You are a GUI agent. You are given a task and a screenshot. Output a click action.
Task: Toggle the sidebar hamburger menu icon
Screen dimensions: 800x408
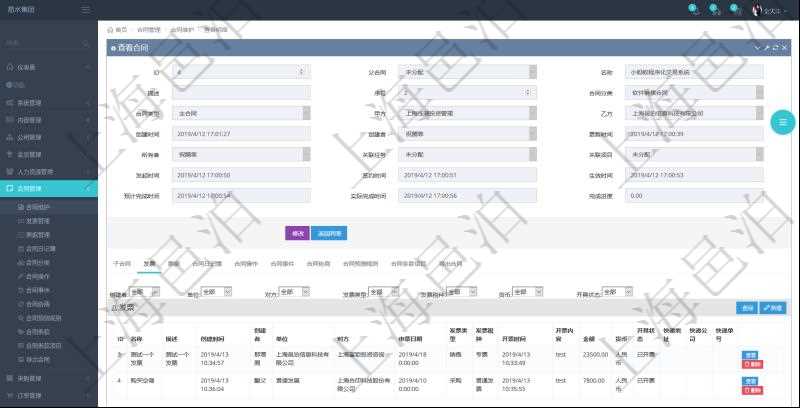click(x=86, y=10)
